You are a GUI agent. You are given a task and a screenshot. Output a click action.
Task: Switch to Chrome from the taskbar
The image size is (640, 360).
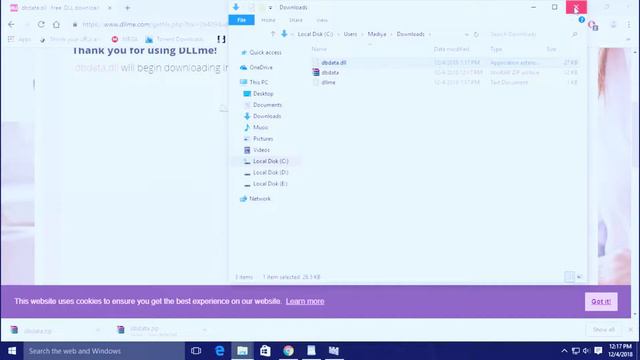point(288,351)
